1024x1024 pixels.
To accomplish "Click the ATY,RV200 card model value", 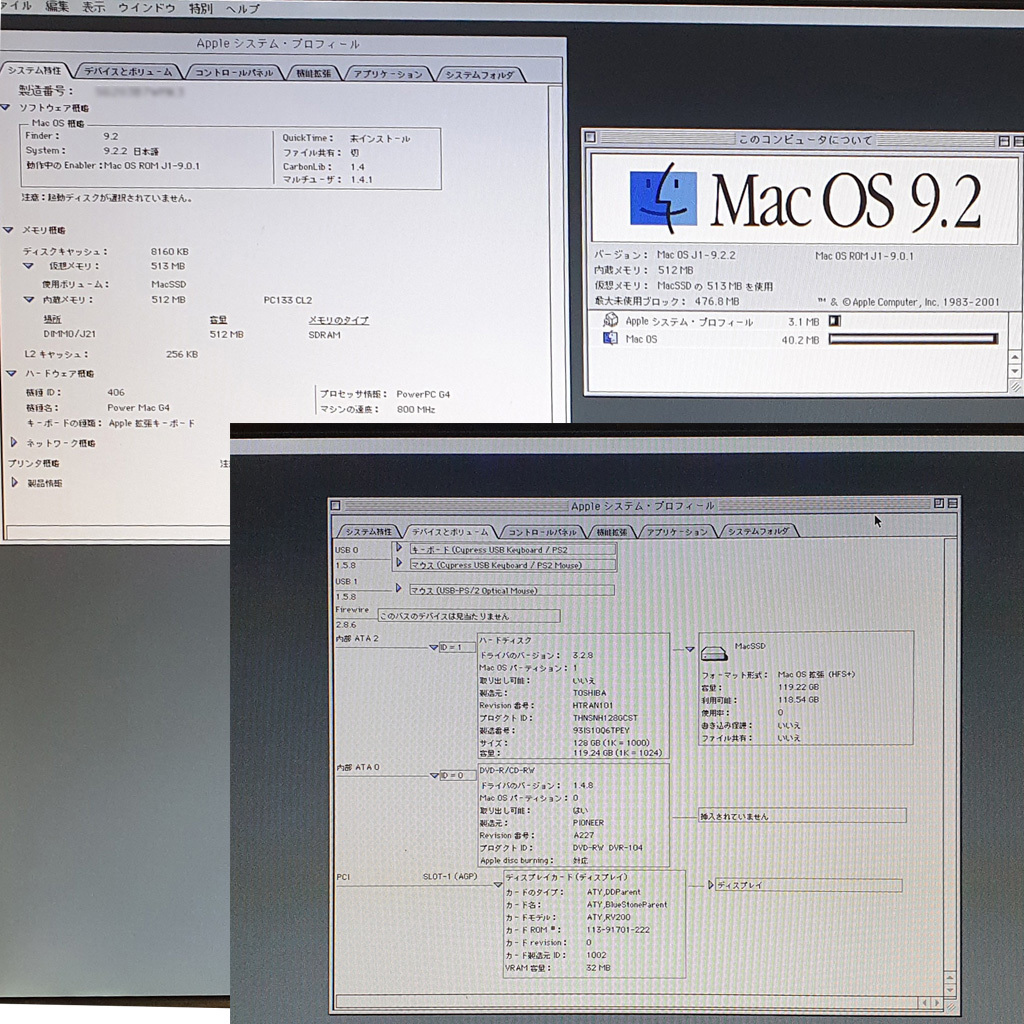I will 609,916.
